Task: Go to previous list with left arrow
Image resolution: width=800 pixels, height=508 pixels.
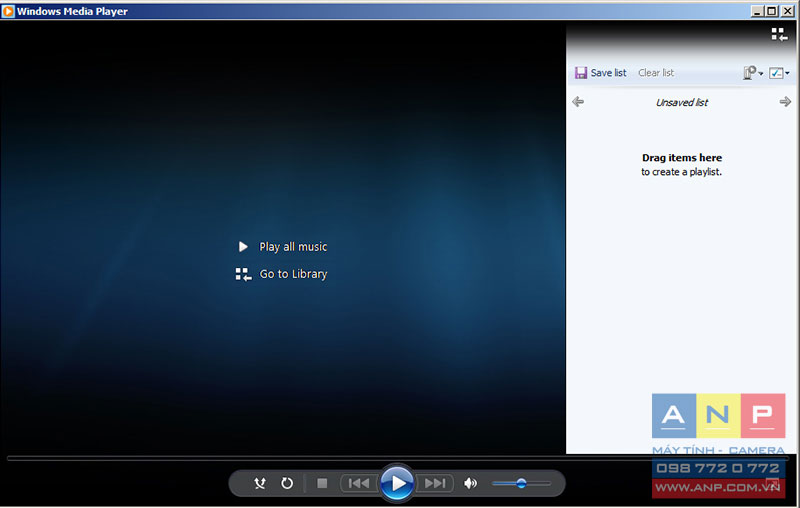Action: (578, 102)
